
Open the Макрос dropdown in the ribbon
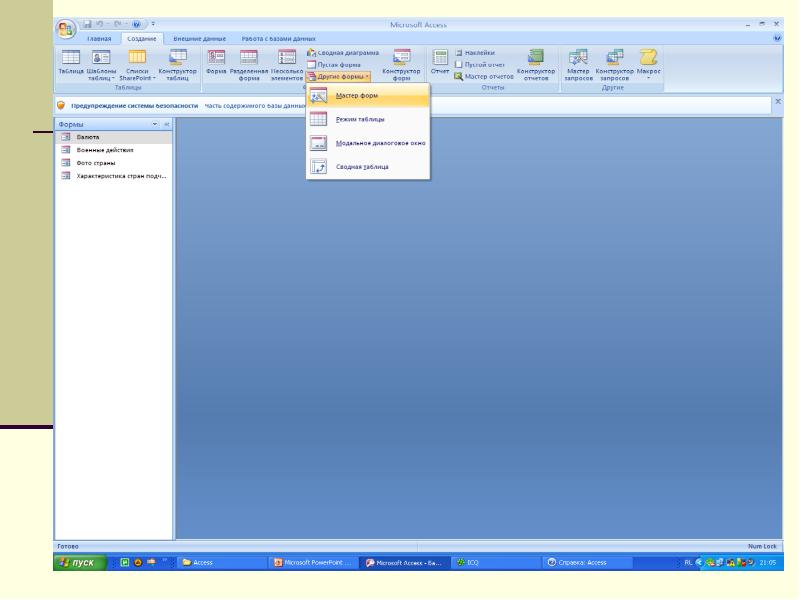648,65
